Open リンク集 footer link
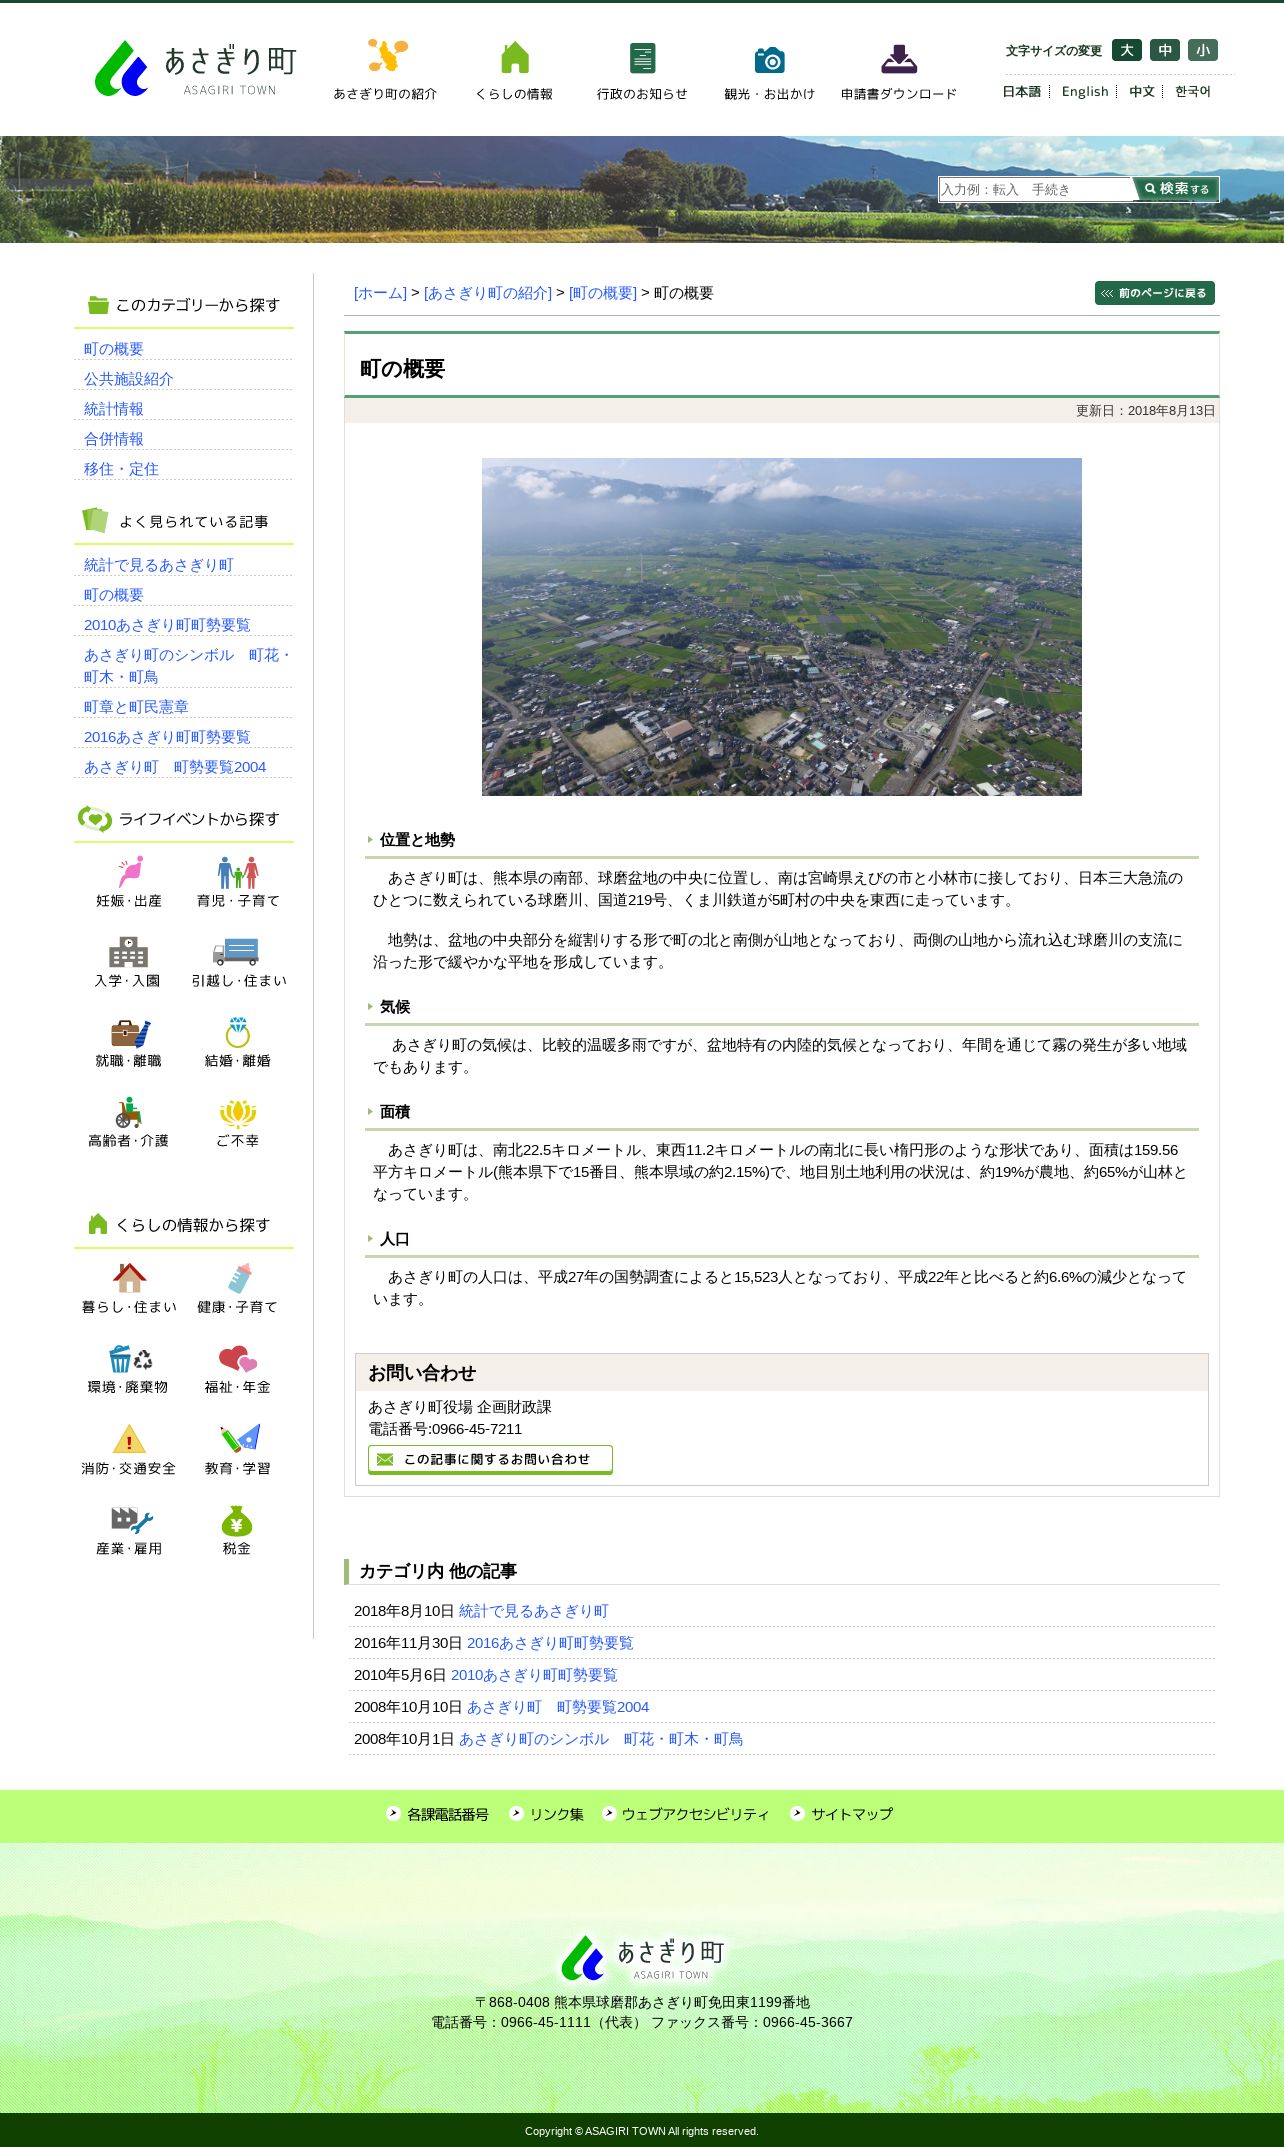This screenshot has width=1284, height=2147. (x=547, y=1814)
